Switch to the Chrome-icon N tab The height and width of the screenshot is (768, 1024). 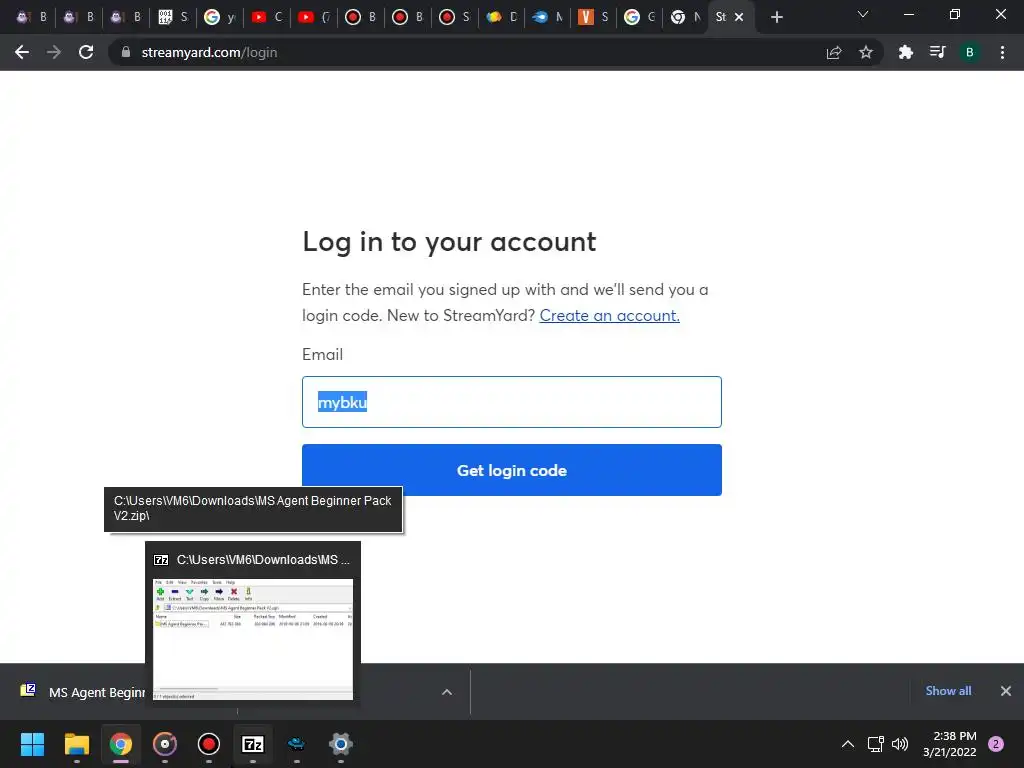687,17
